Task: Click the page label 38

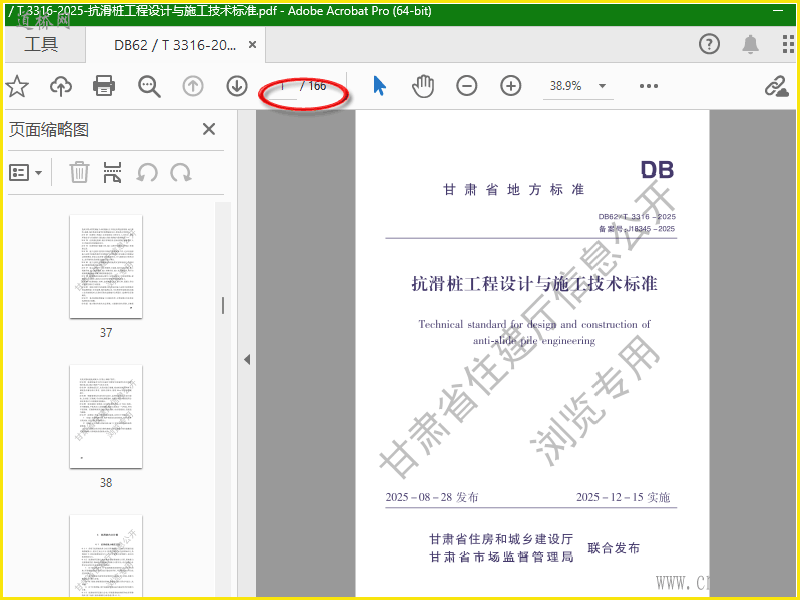Action: [106, 483]
